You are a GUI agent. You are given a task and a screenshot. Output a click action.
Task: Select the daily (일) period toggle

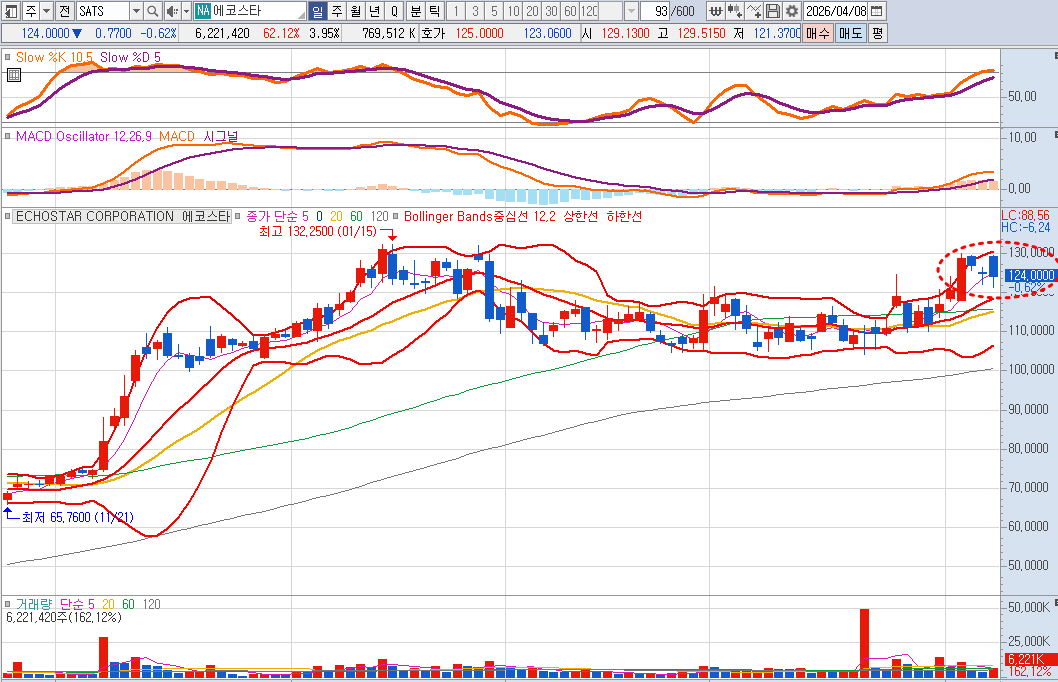point(318,11)
